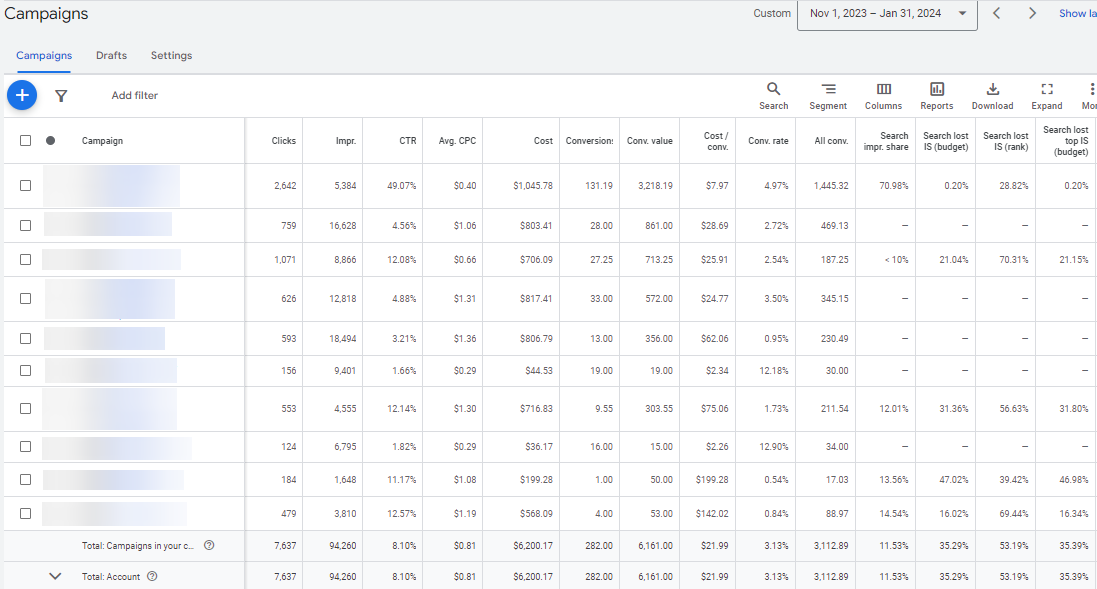Open the Search tool in the table toolbar
The image size is (1097, 589).
point(773,96)
